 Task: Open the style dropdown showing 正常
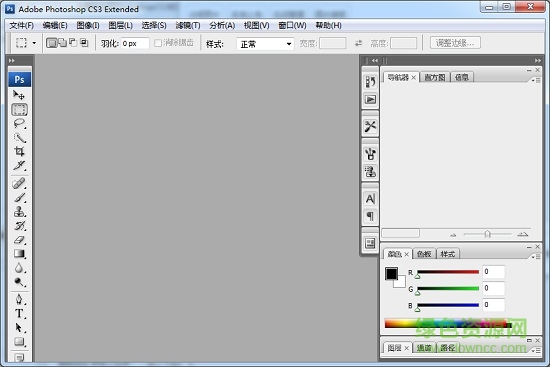265,44
